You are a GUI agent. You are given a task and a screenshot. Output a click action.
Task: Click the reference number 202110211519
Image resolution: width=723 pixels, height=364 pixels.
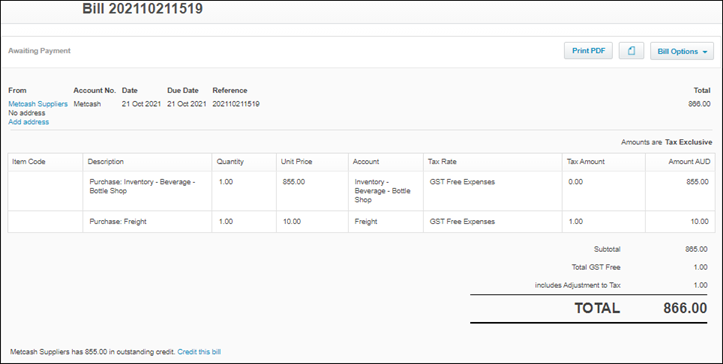click(x=236, y=104)
